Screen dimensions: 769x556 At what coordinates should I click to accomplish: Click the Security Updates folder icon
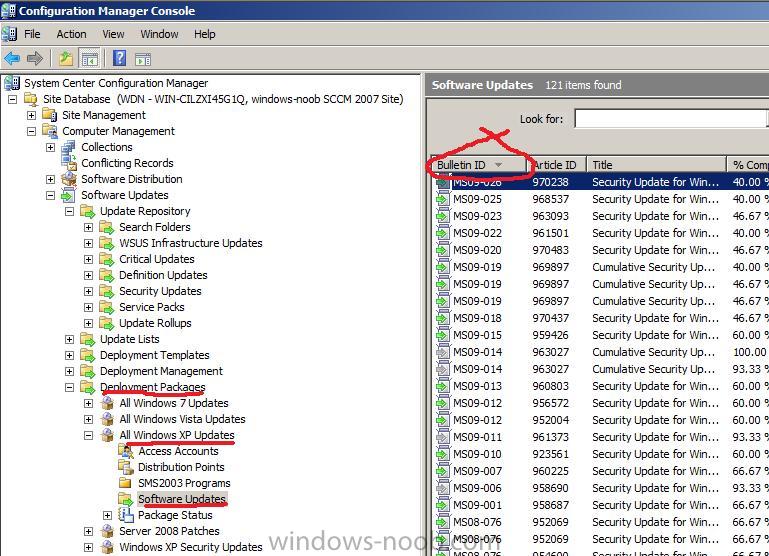click(x=107, y=291)
